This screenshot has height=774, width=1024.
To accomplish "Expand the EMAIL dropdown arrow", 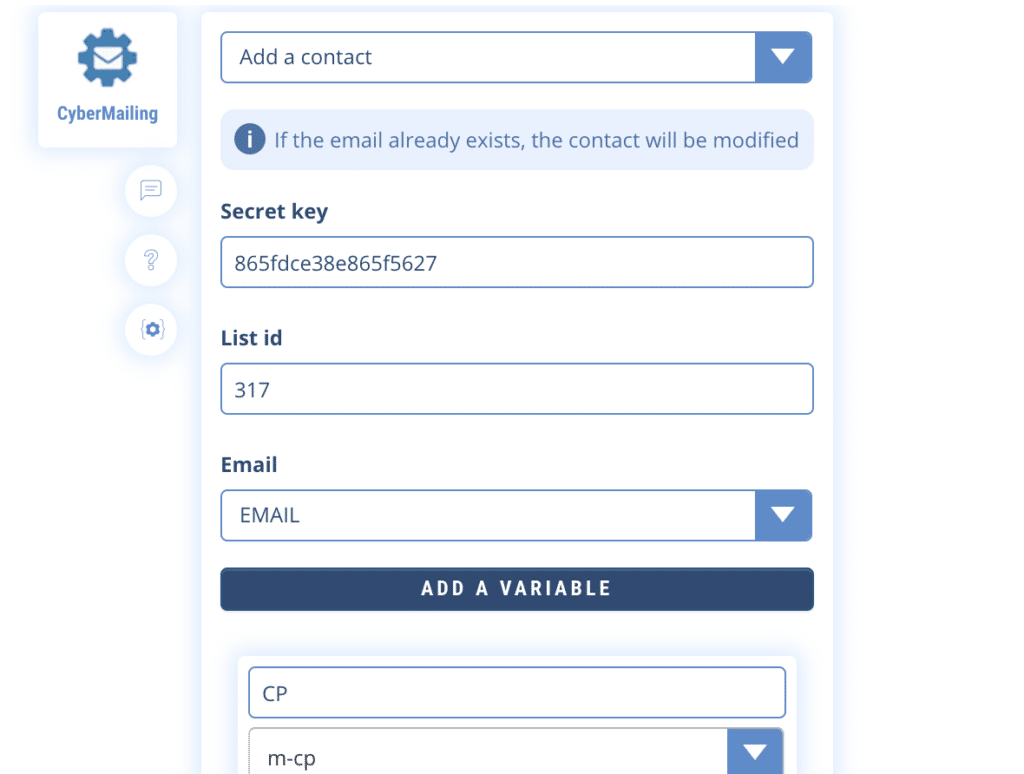I will (783, 515).
